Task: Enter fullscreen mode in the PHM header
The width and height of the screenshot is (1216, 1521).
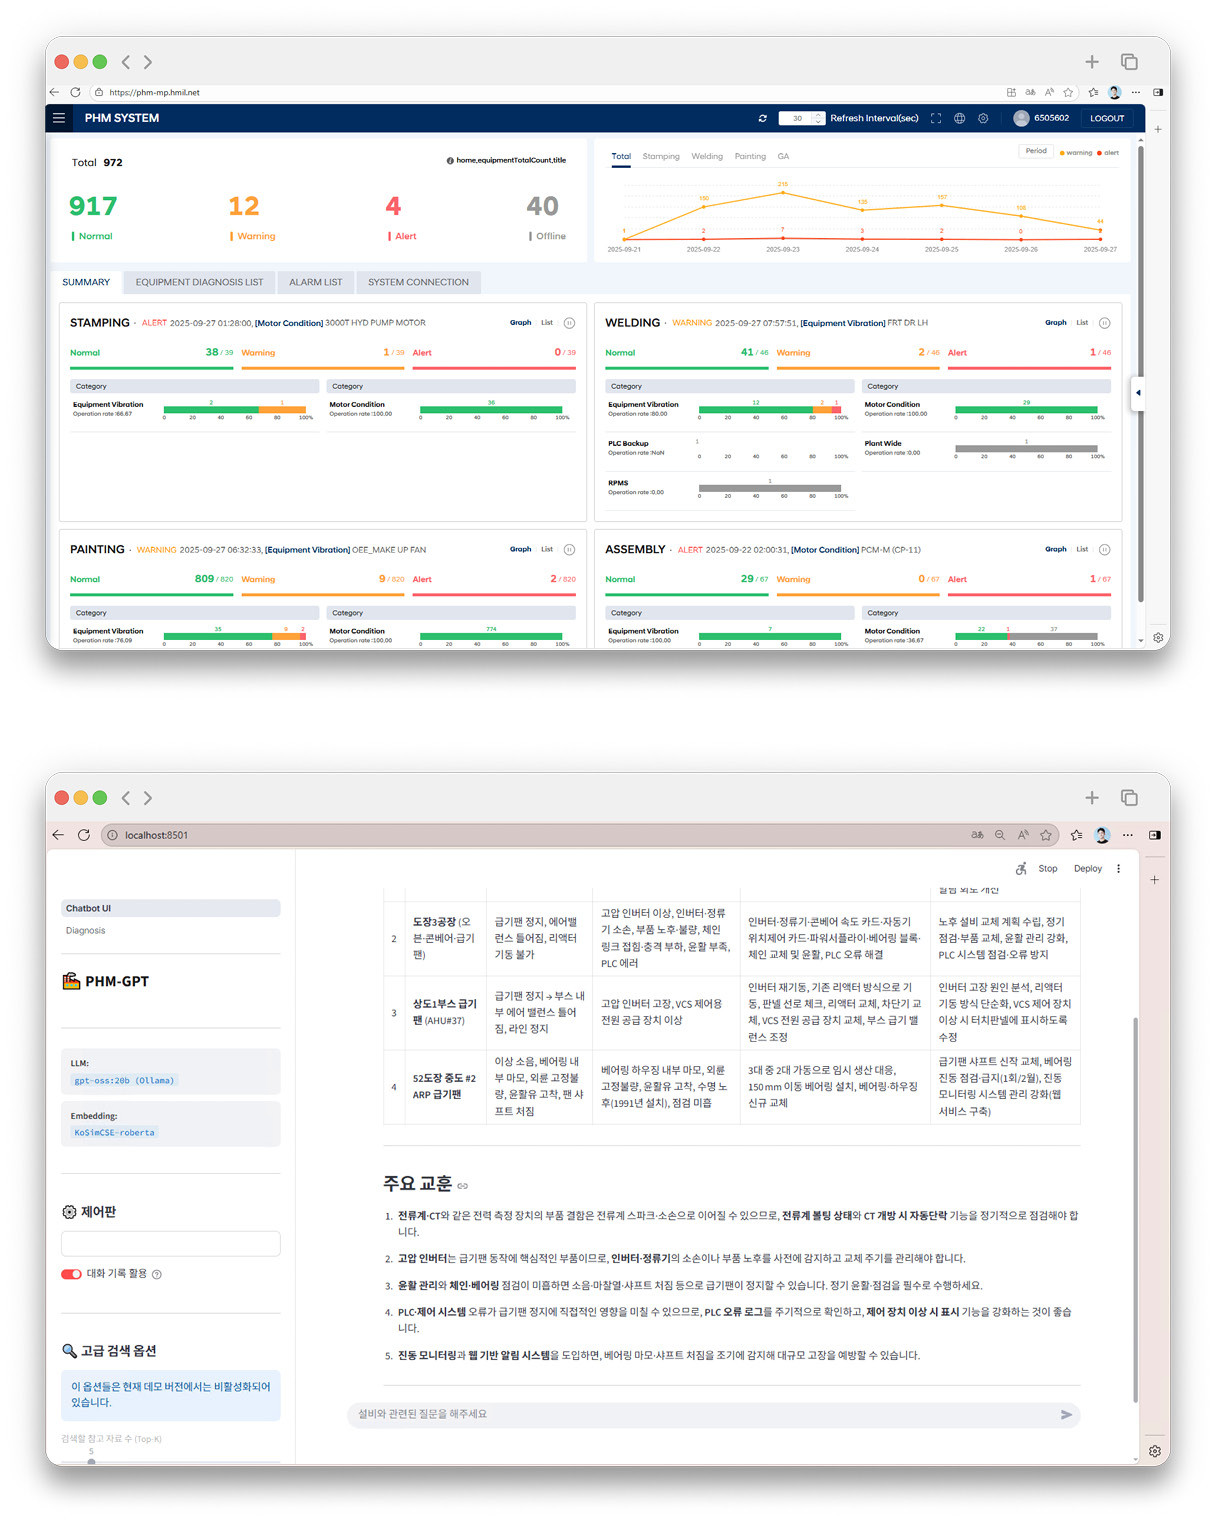Action: 936,118
